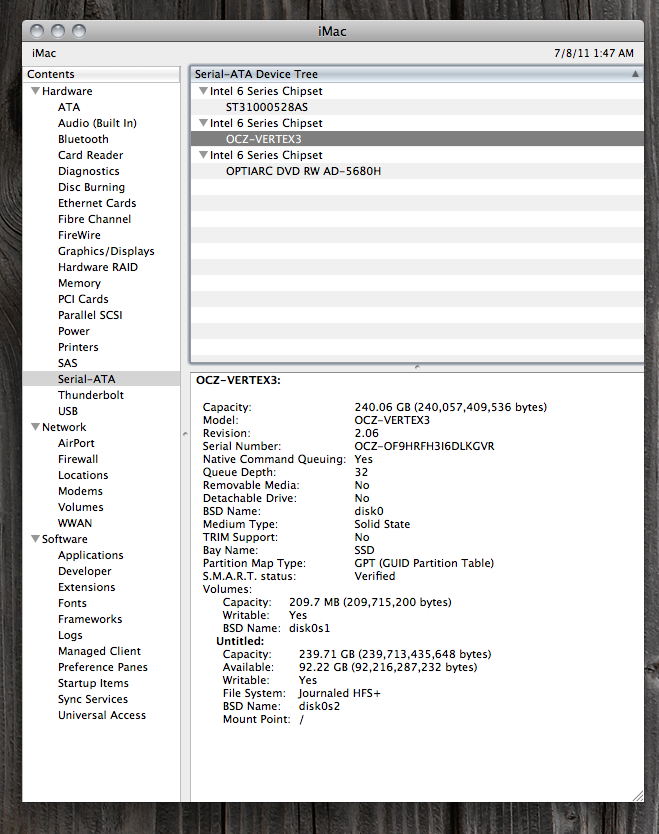659x834 pixels.
Task: Select Modems in the sidebar
Action: click(x=80, y=491)
